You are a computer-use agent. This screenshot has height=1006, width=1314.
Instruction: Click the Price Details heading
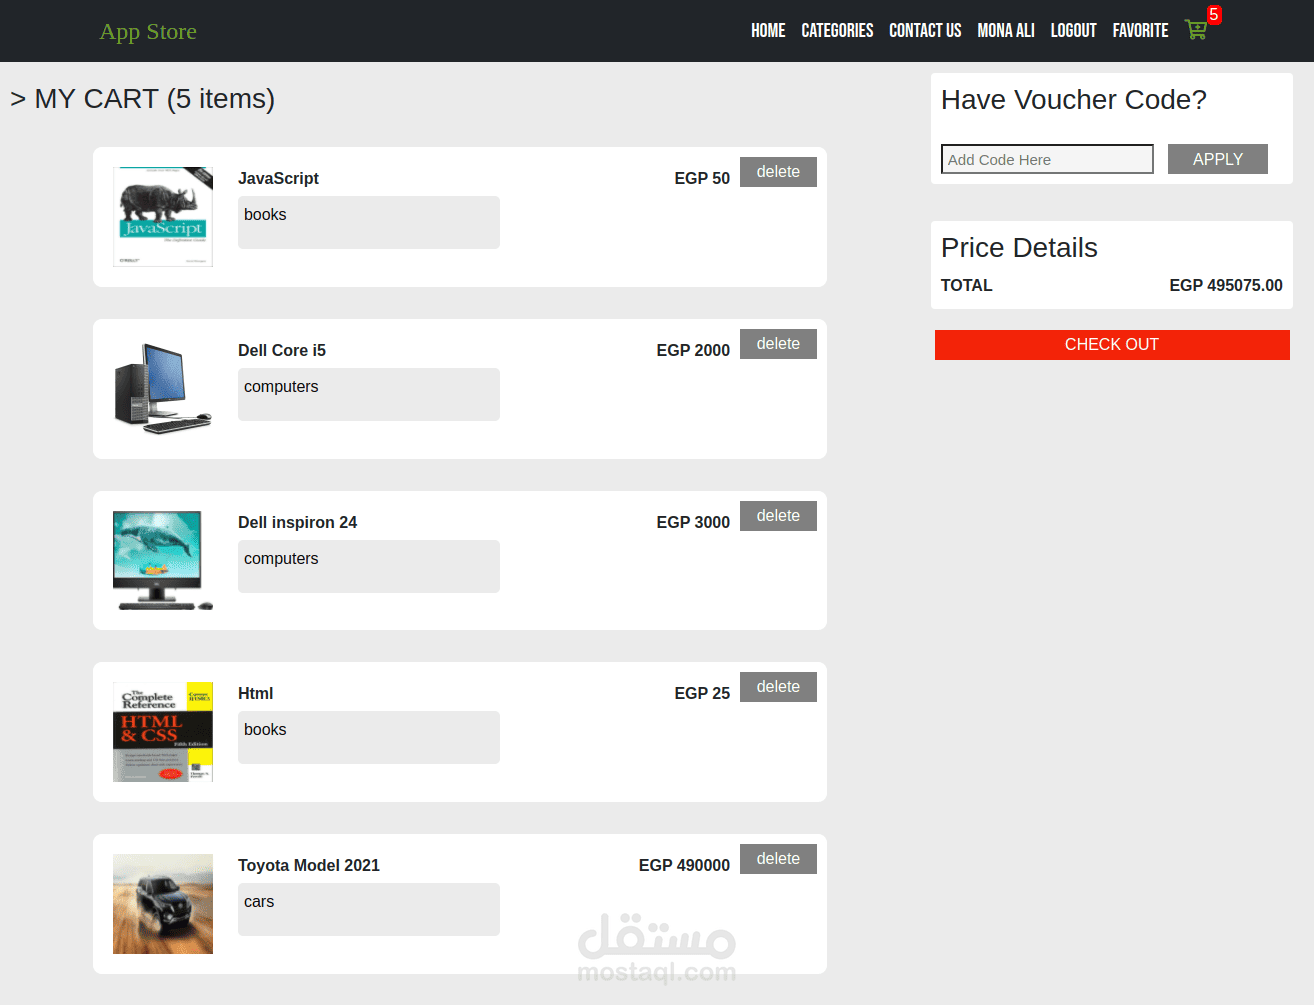(x=1019, y=248)
